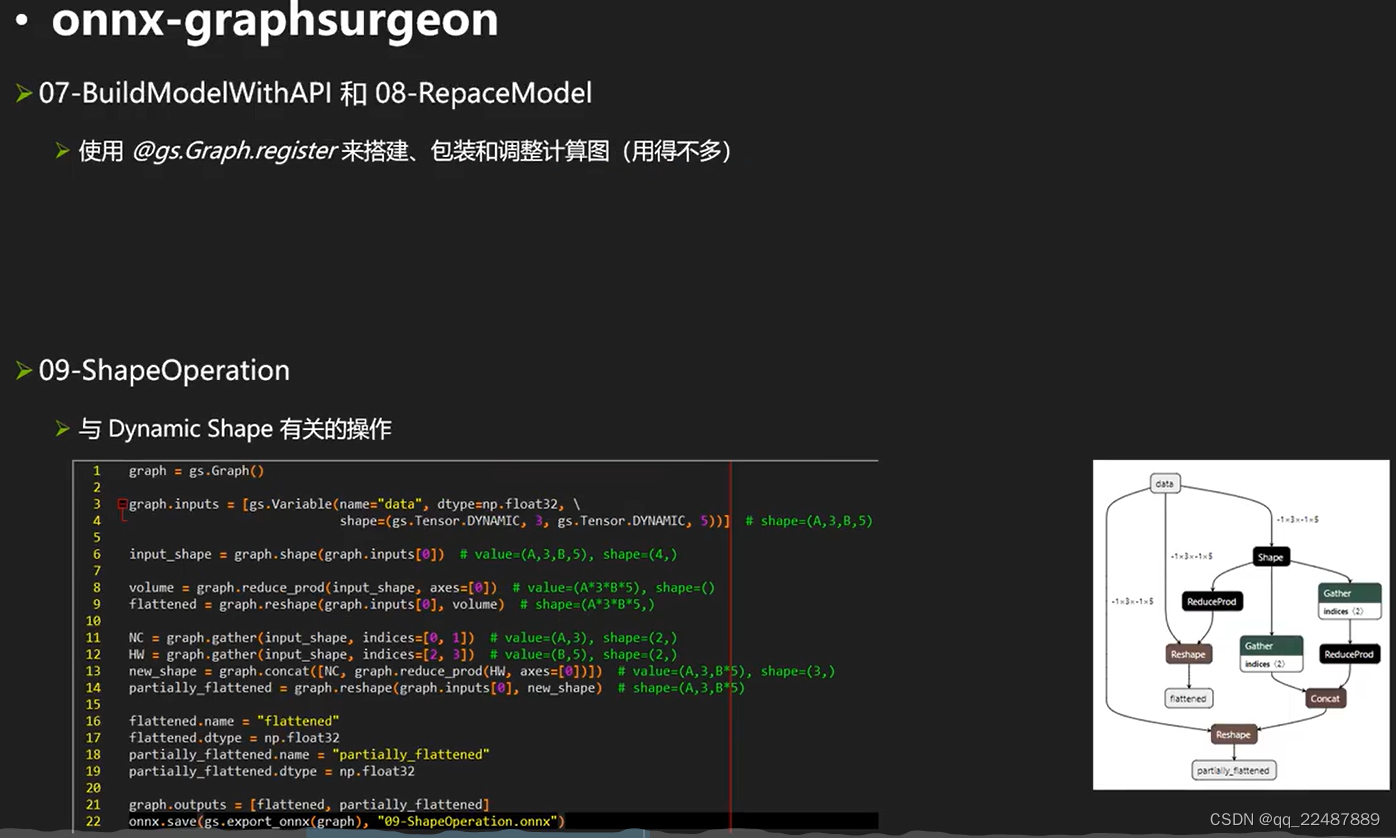This screenshot has width=1396, height=838.
Task: Click 'partially_flattened.name = "partially_flattened"' code line
Action: pyautogui.click(x=309, y=754)
